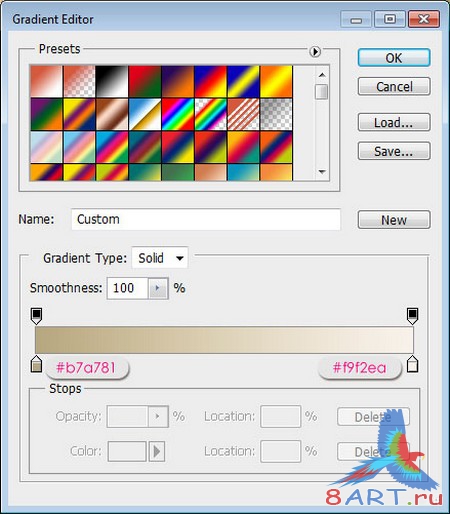Open the Gradient Type dropdown
The height and width of the screenshot is (514, 450).
[x=160, y=258]
